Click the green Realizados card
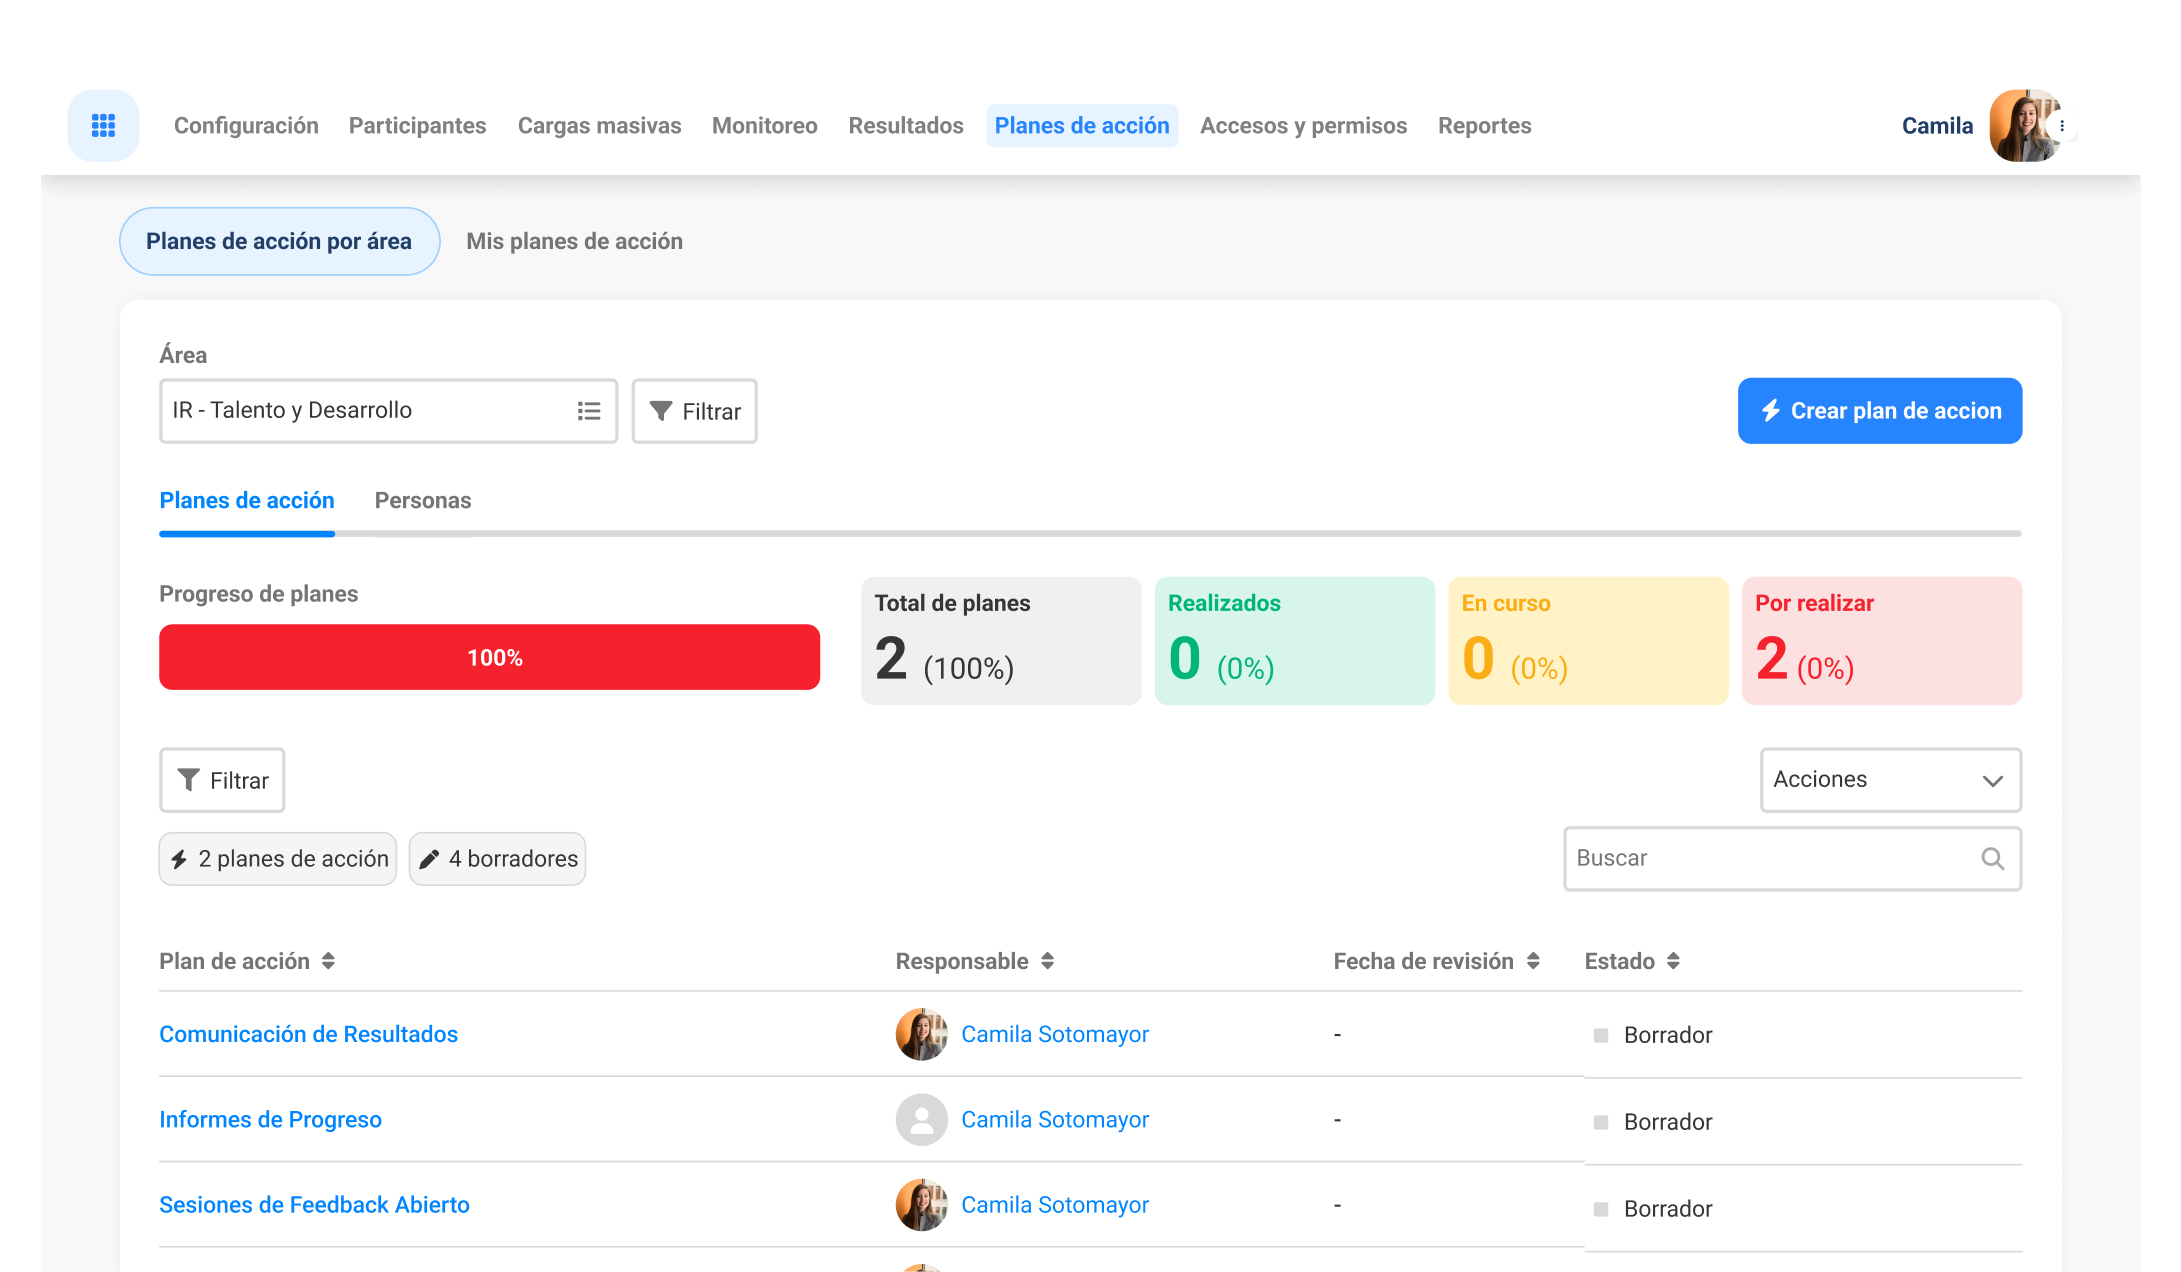2181x1272 pixels. [1294, 641]
